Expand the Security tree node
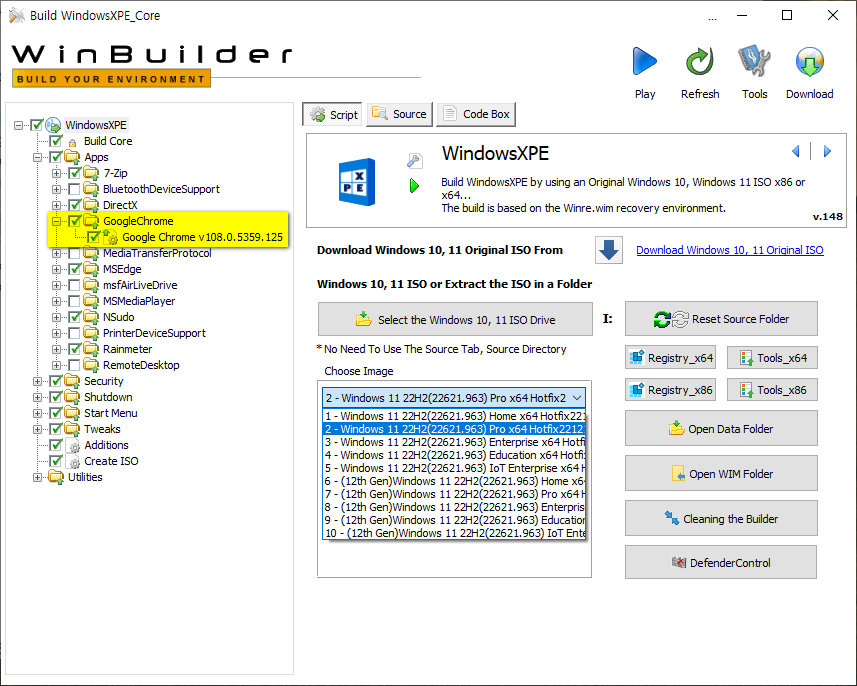The height and width of the screenshot is (686, 857). click(37, 381)
